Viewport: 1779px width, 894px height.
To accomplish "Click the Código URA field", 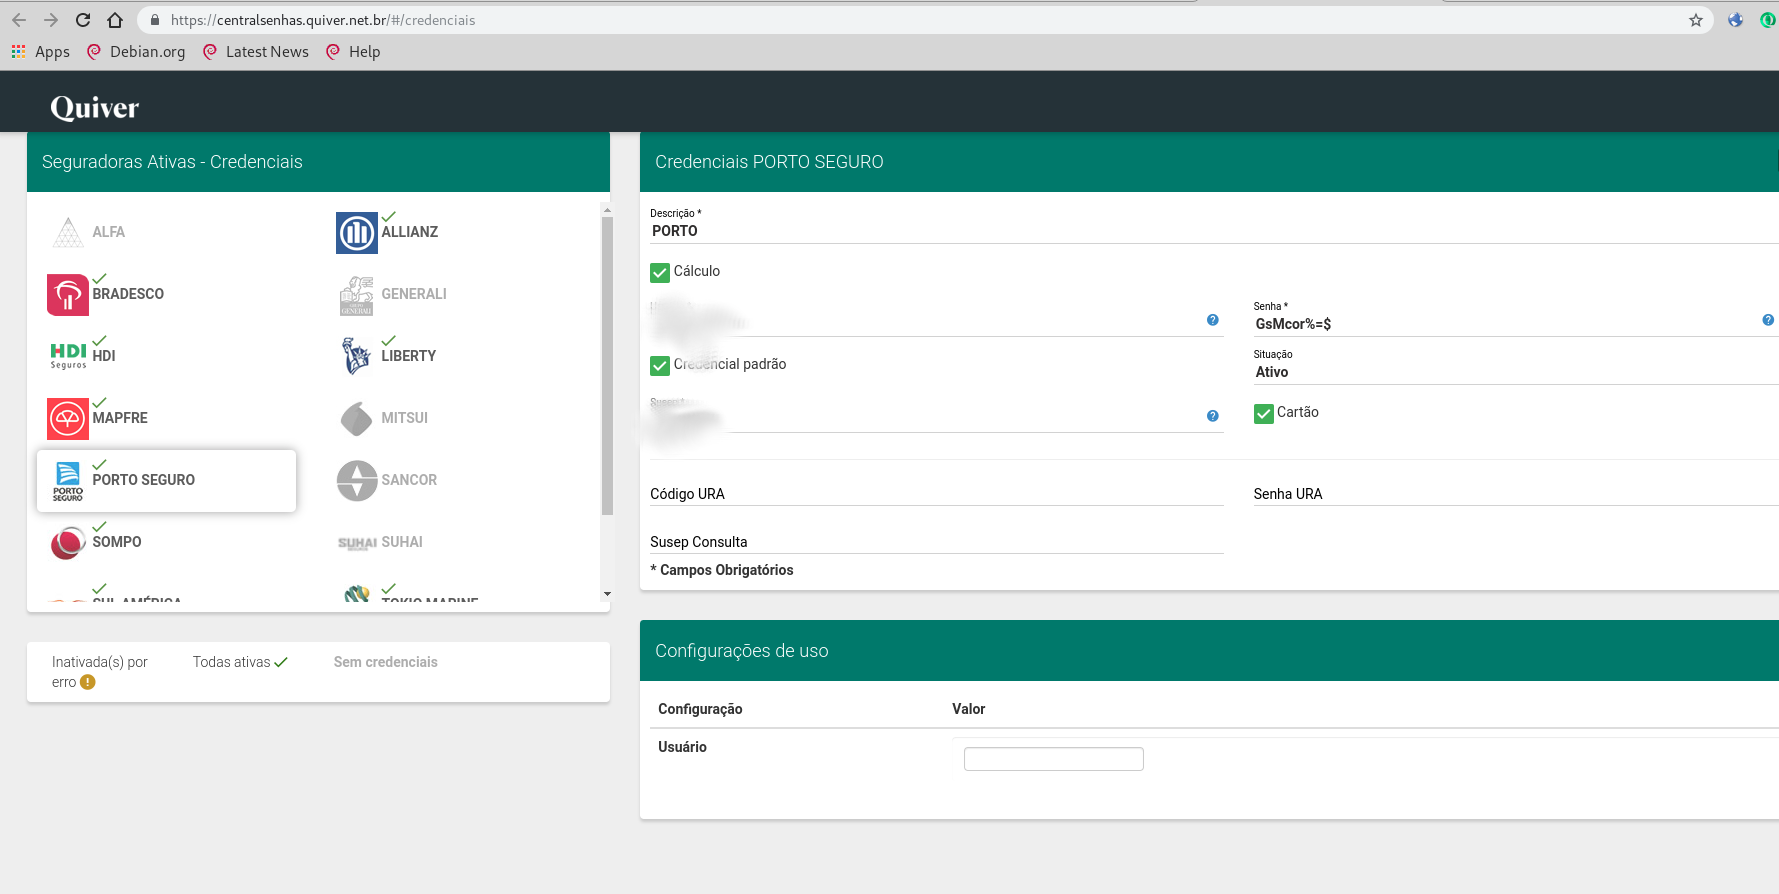I will pos(937,494).
